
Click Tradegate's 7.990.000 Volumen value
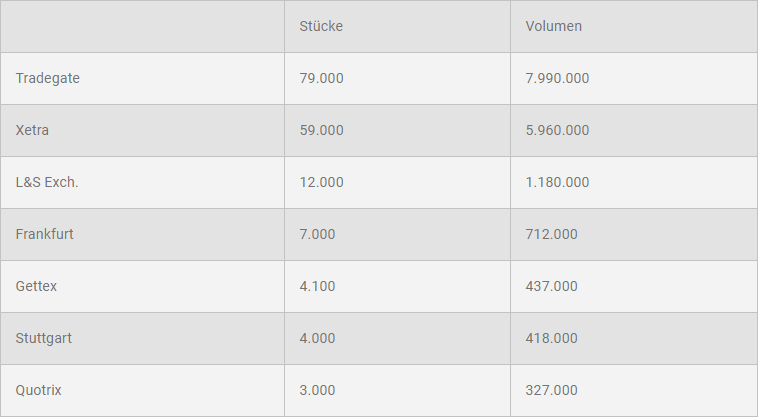[x=557, y=78]
